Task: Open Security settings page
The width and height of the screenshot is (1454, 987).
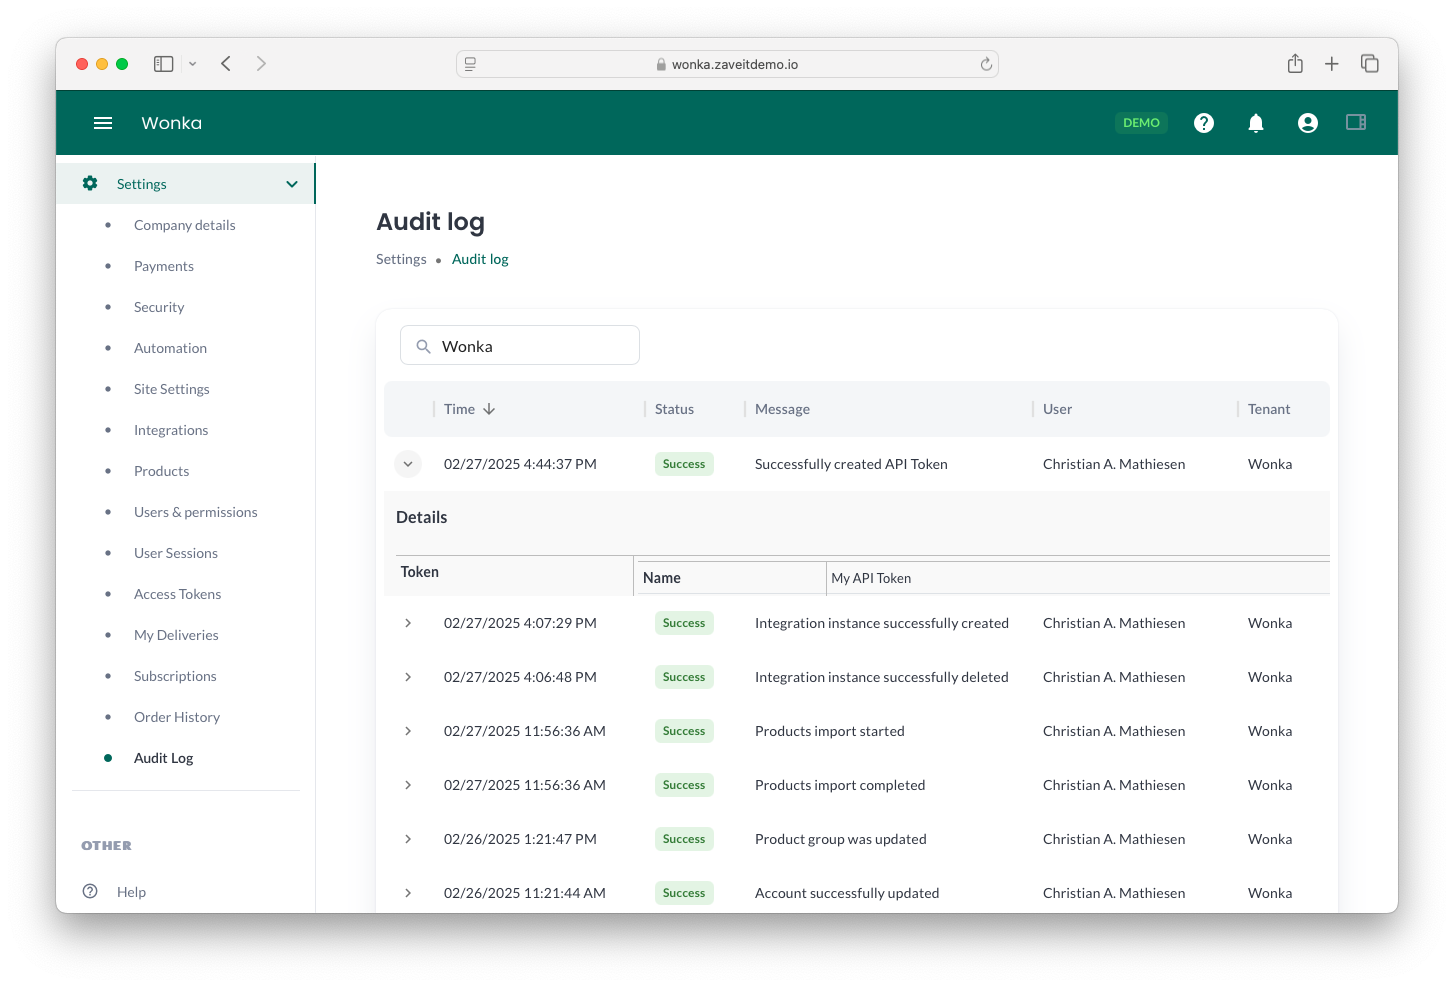Action: tap(159, 307)
